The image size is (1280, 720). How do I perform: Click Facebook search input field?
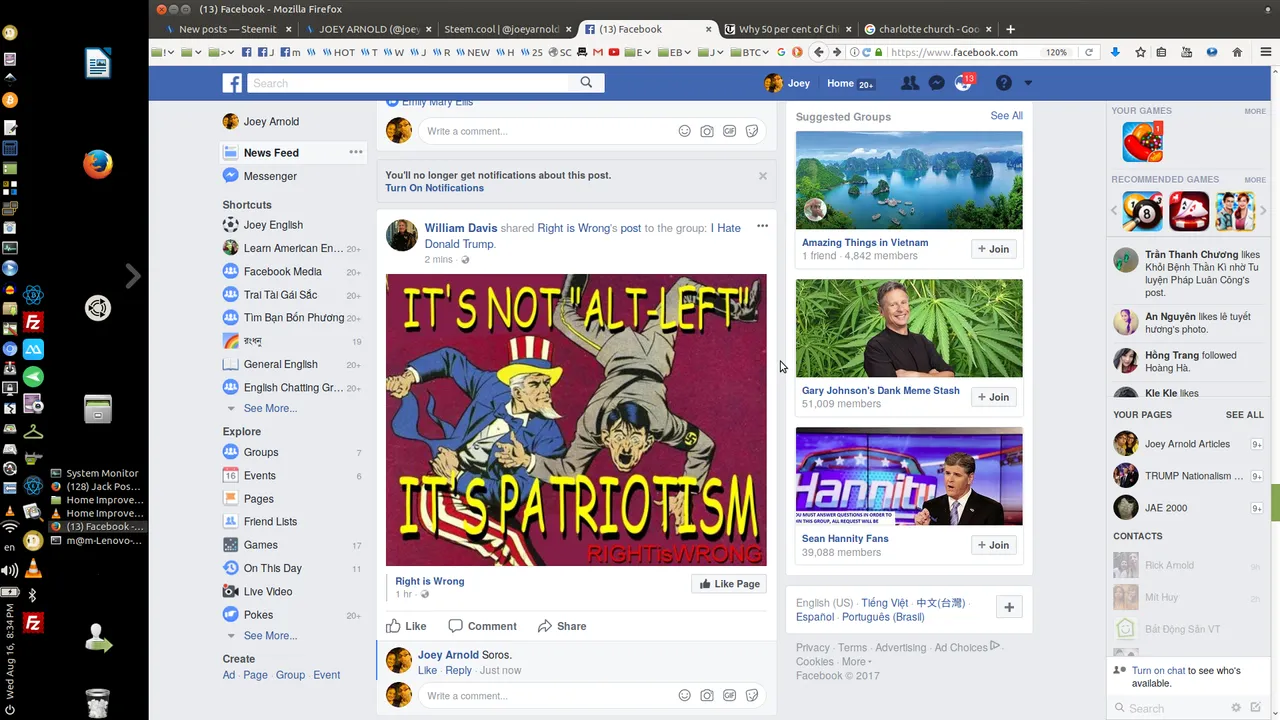pyautogui.click(x=409, y=83)
